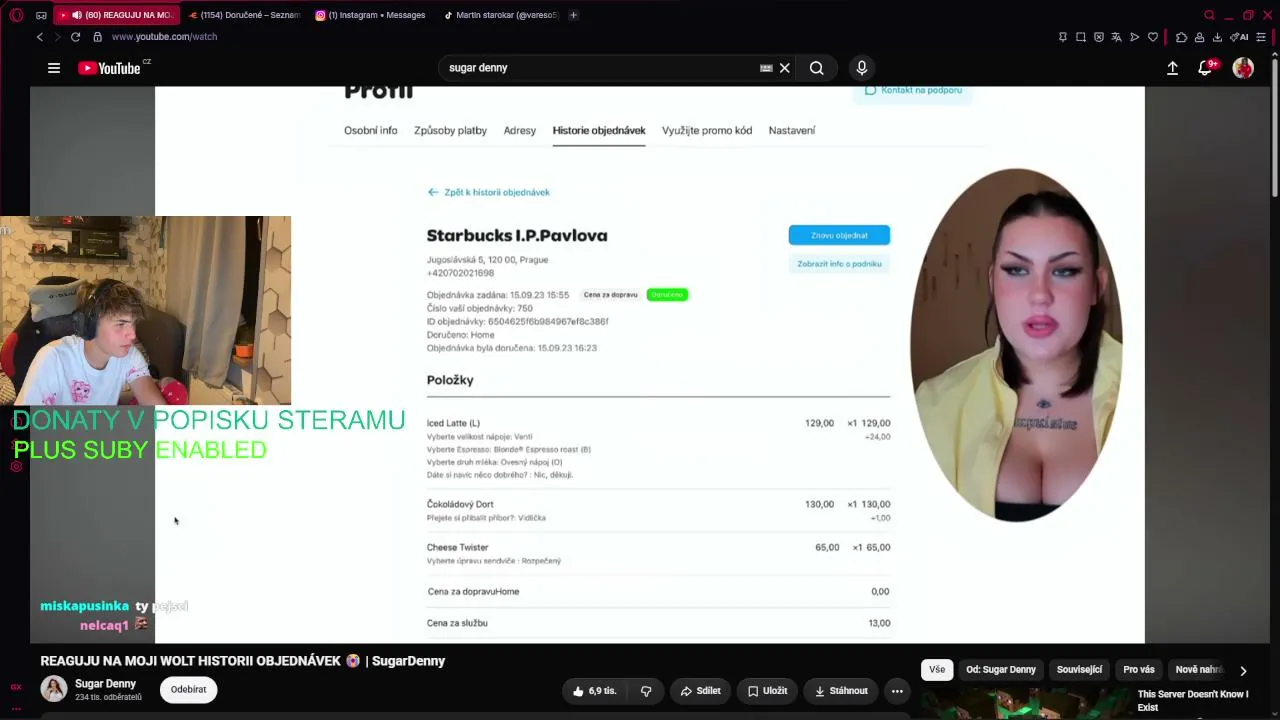1280x720 pixels.
Task: Click the Cheese Twister item text
Action: 458,547
